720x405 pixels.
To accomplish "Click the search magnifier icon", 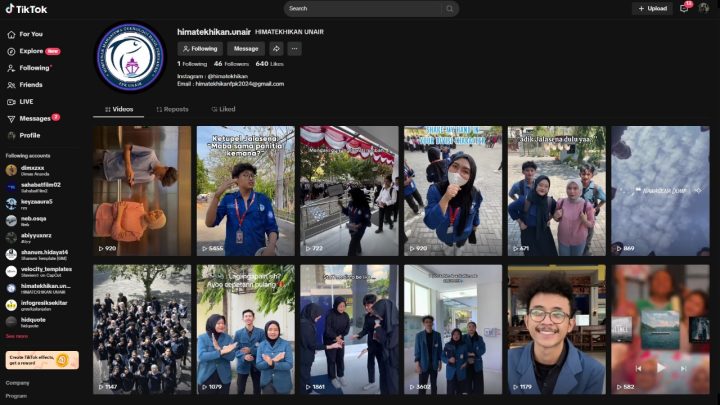I will [x=449, y=9].
